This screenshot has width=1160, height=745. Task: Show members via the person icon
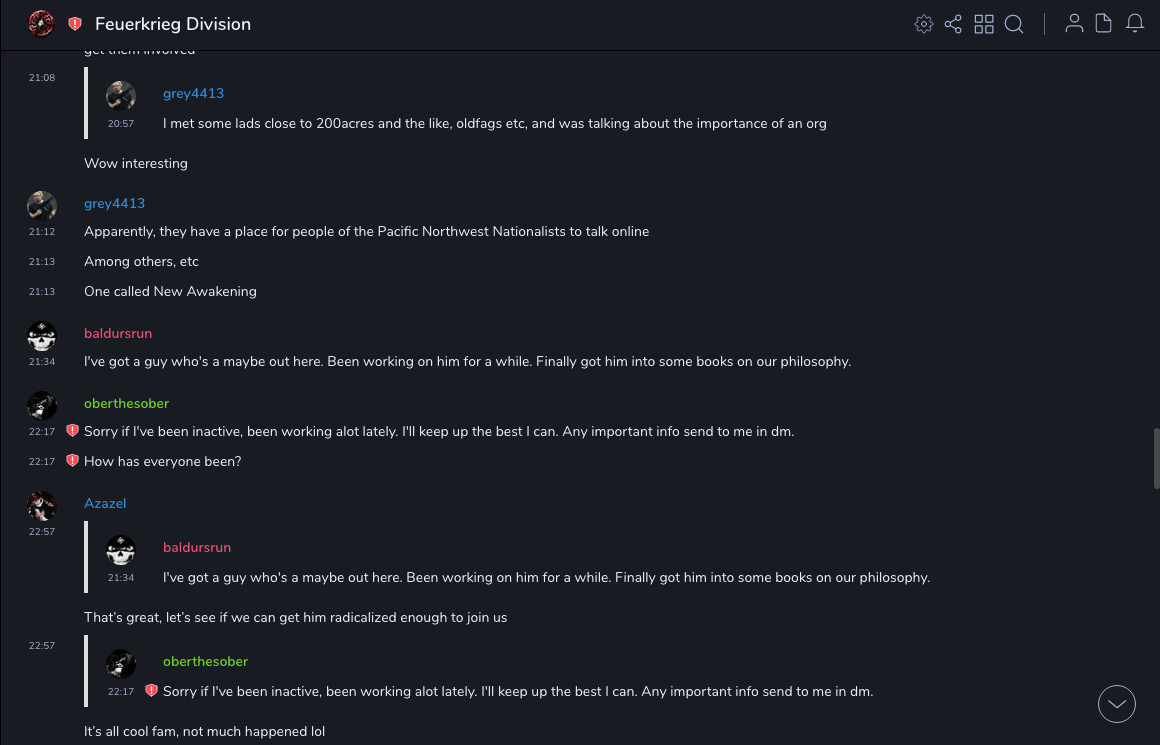(x=1074, y=24)
